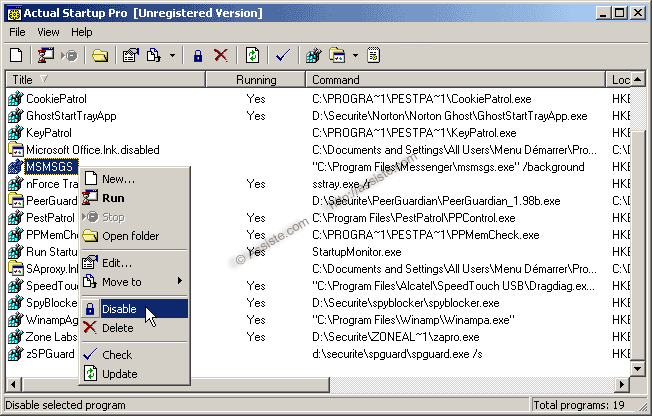Image resolution: width=652 pixels, height=416 pixels.
Task: Open the dropdown arrow beside folder view icon
Action: click(x=355, y=55)
